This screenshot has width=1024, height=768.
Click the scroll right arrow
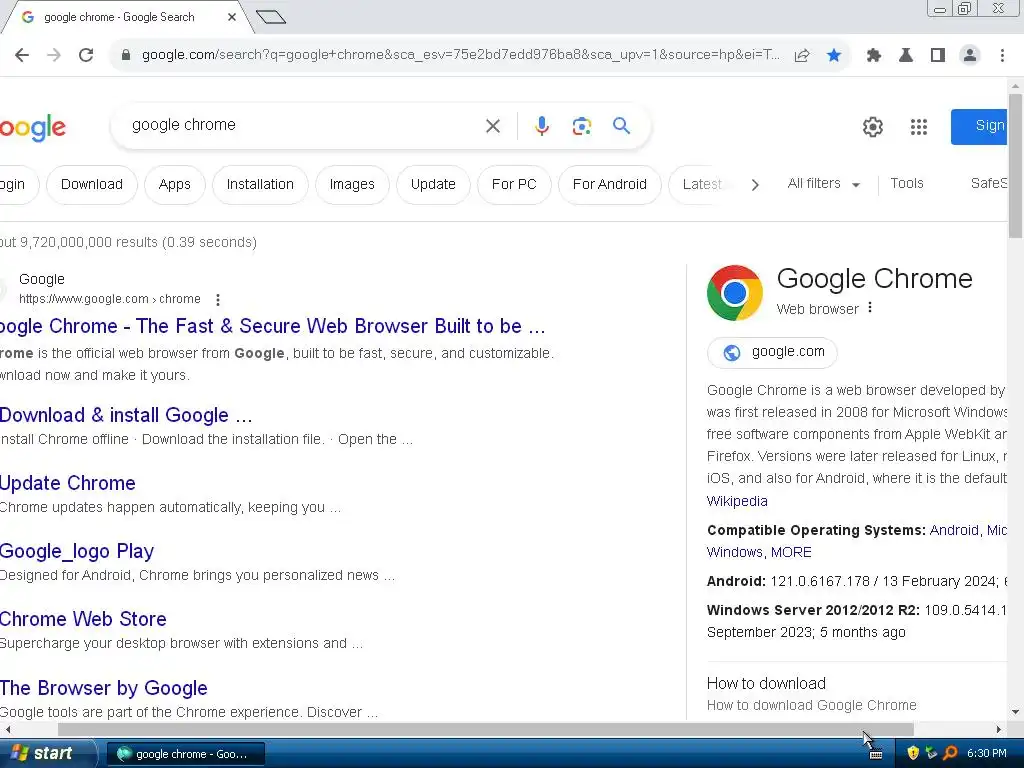click(x=999, y=729)
